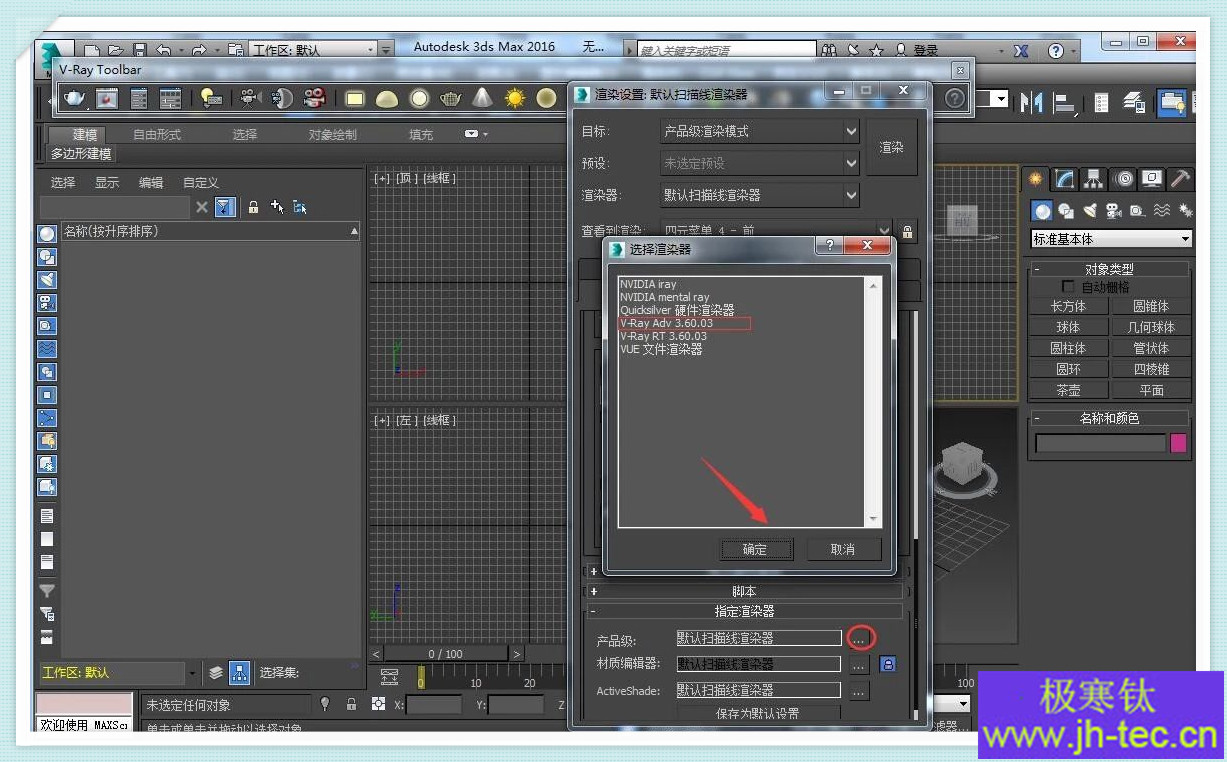Click the Mirror tool in main toolbar
1227x762 pixels.
pyautogui.click(x=1032, y=101)
